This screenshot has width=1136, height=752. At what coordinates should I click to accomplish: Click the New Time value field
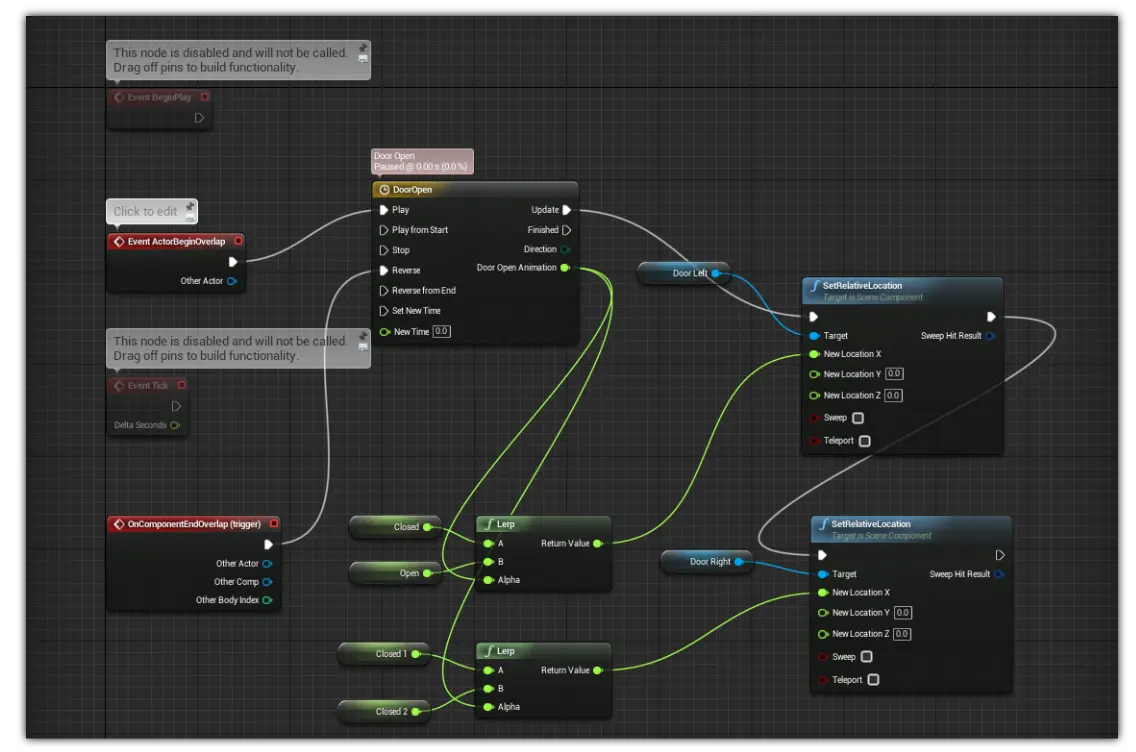(441, 331)
